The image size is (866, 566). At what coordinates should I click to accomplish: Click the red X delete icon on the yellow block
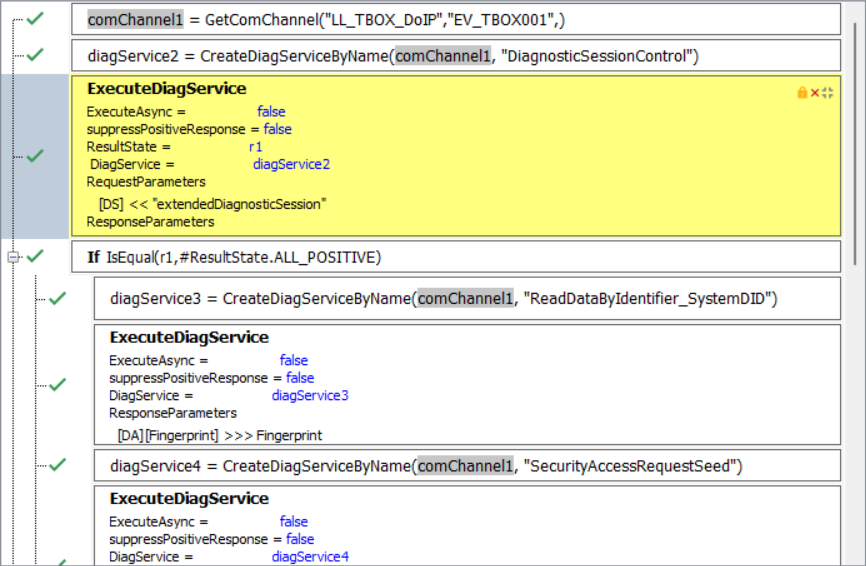point(815,93)
